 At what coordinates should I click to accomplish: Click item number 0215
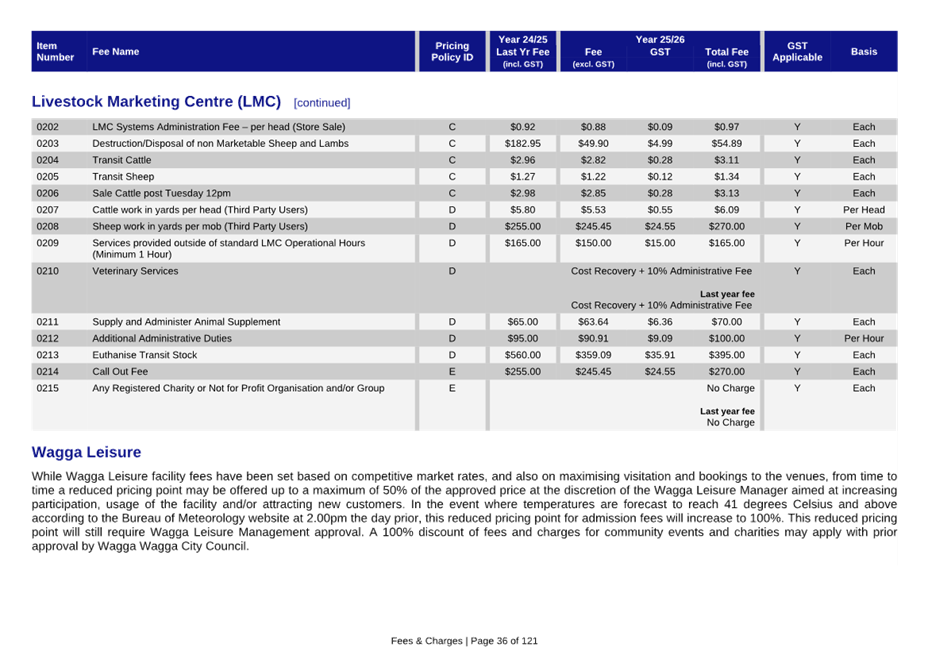click(x=47, y=388)
